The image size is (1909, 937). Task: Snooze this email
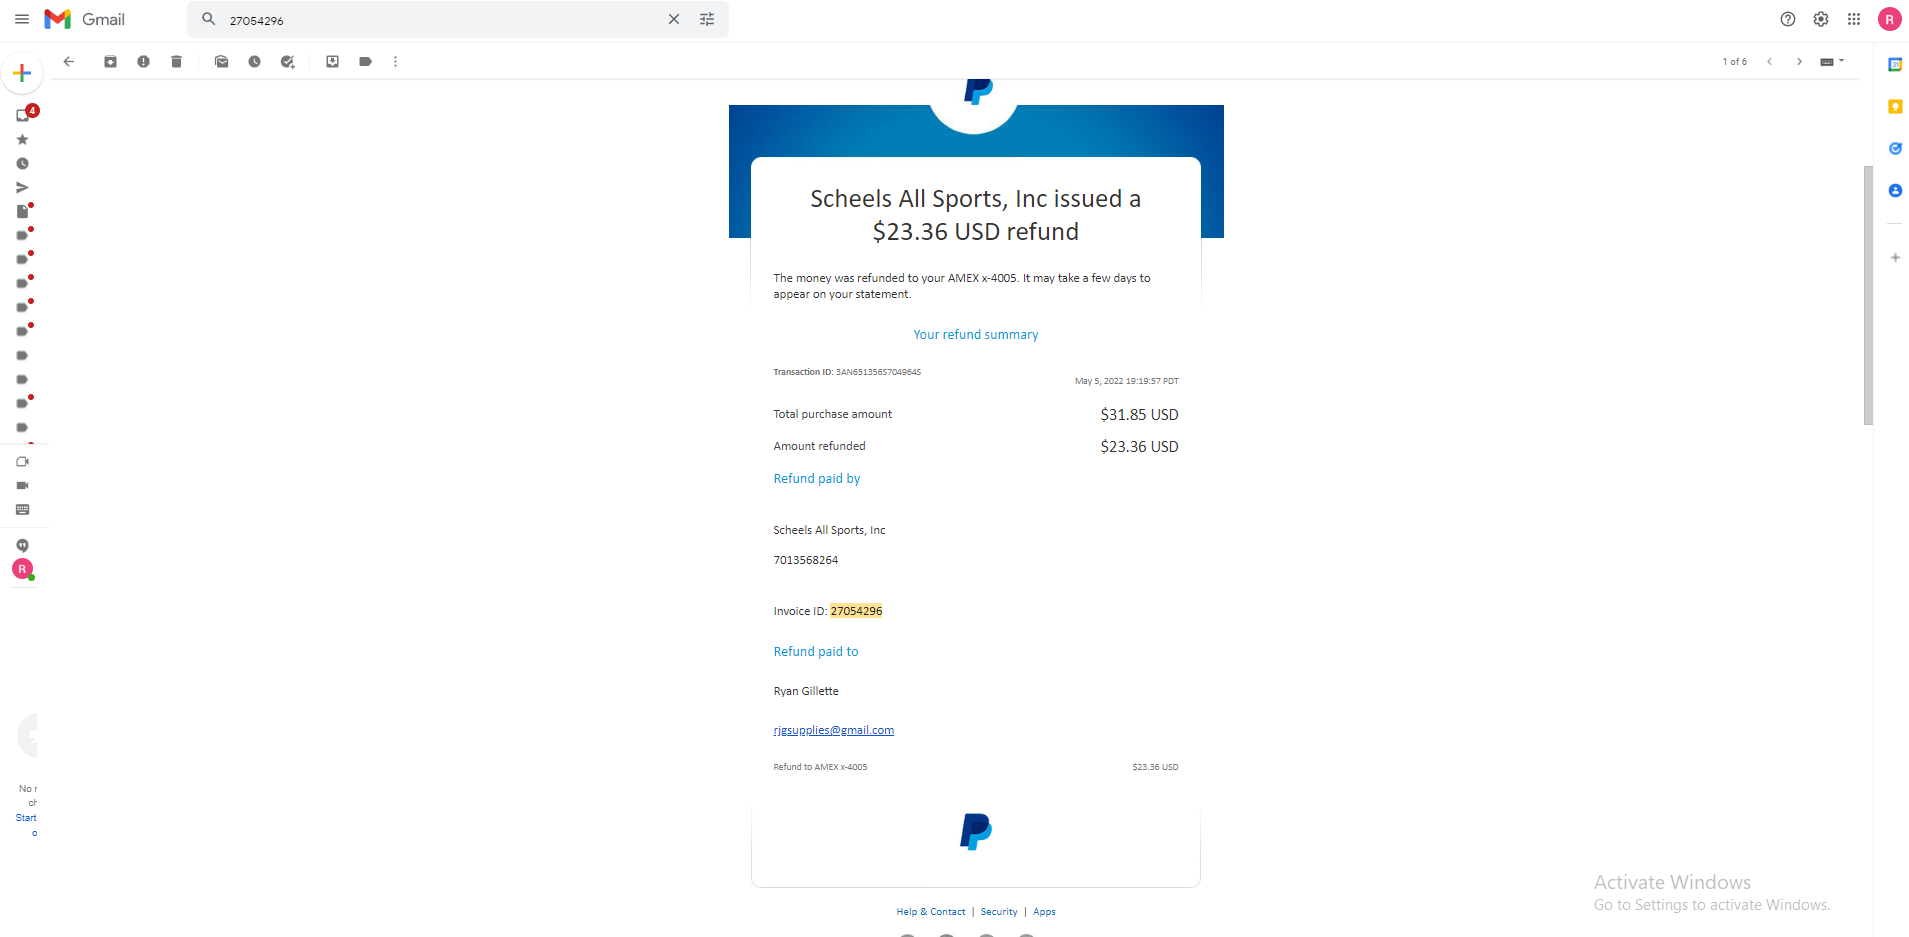click(254, 61)
